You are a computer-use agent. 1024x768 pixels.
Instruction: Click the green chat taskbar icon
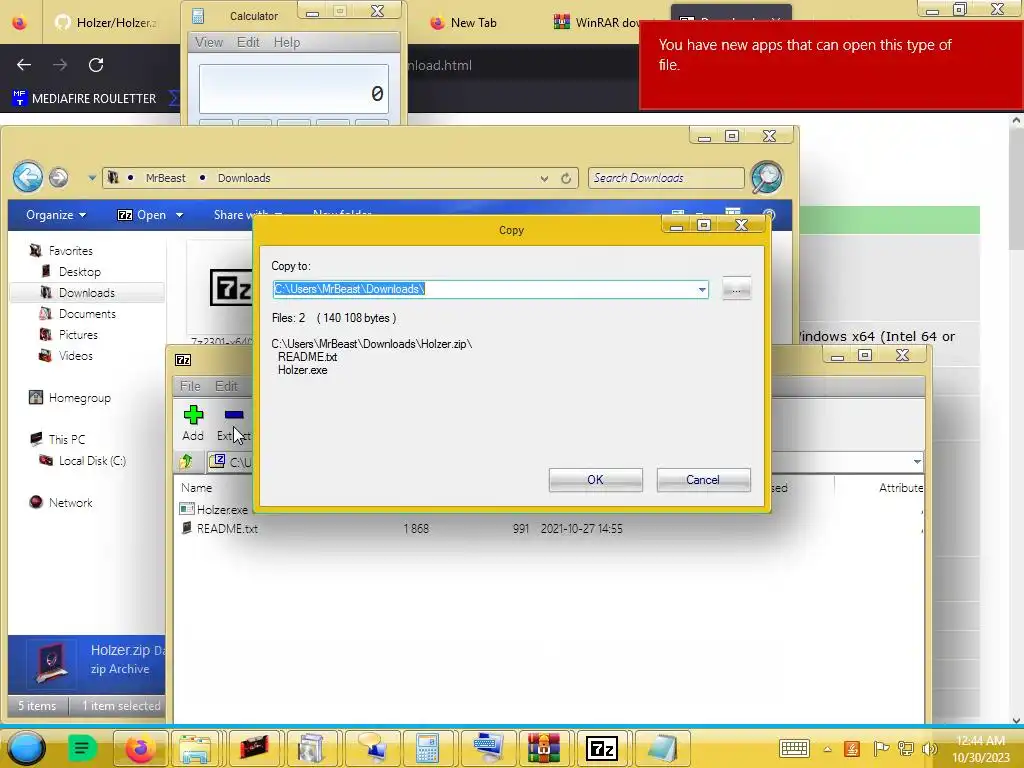click(x=82, y=748)
